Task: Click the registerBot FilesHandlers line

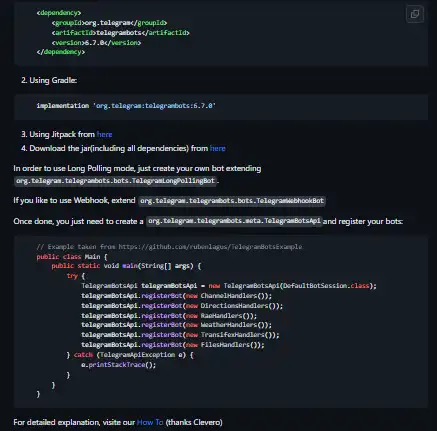Action: (x=173, y=345)
